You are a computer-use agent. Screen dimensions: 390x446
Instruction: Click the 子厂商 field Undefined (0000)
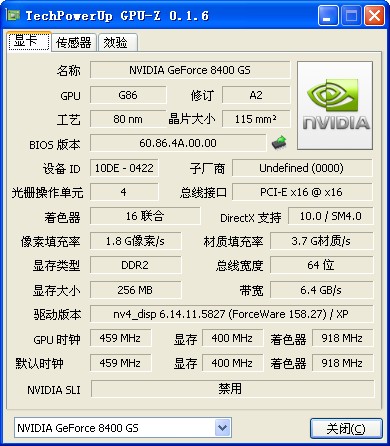click(x=302, y=168)
